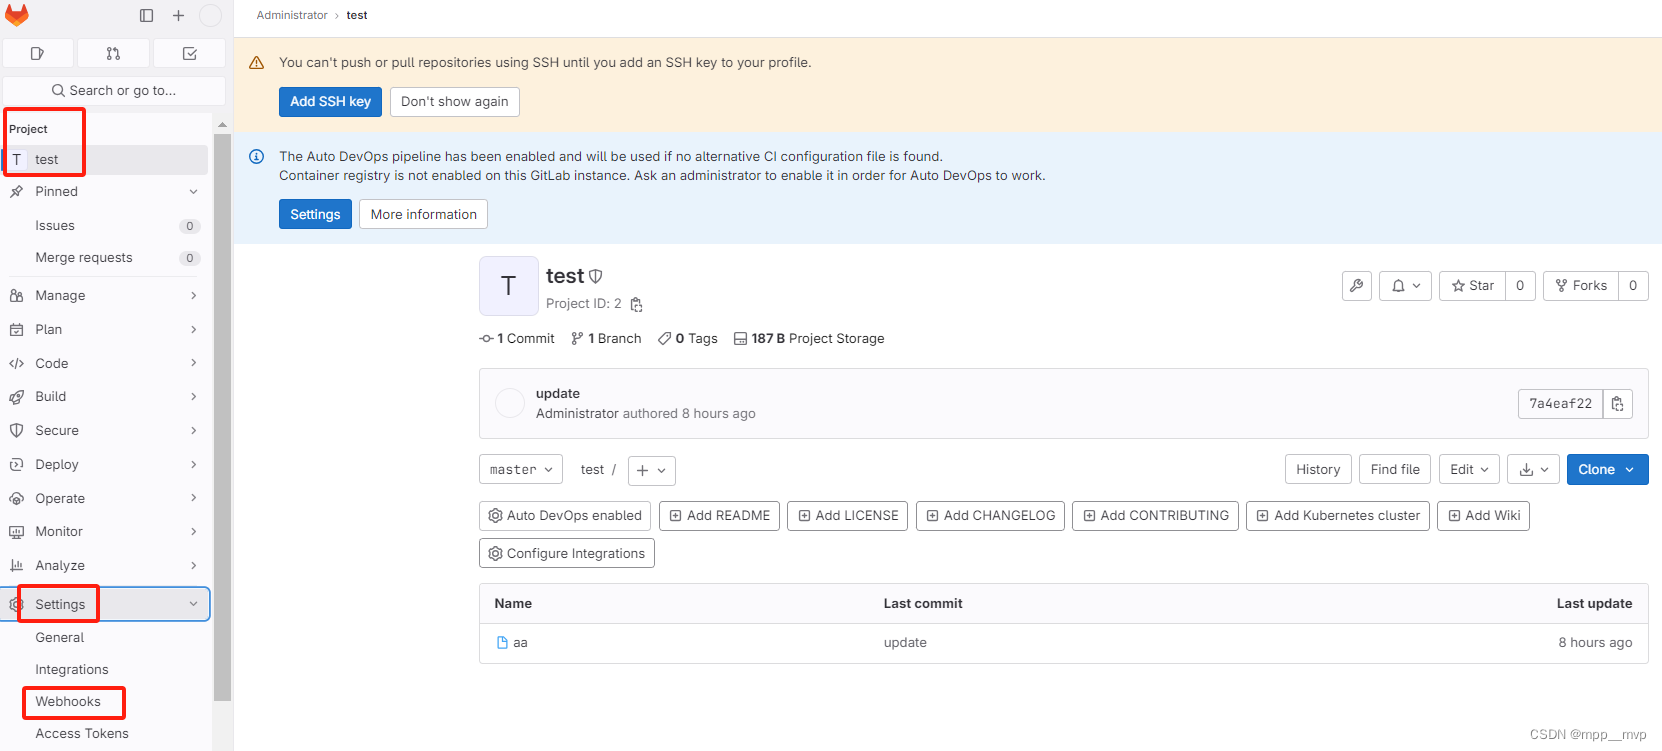Click Administrator breadcrumb link
This screenshot has height=751, width=1662.
[x=292, y=15]
